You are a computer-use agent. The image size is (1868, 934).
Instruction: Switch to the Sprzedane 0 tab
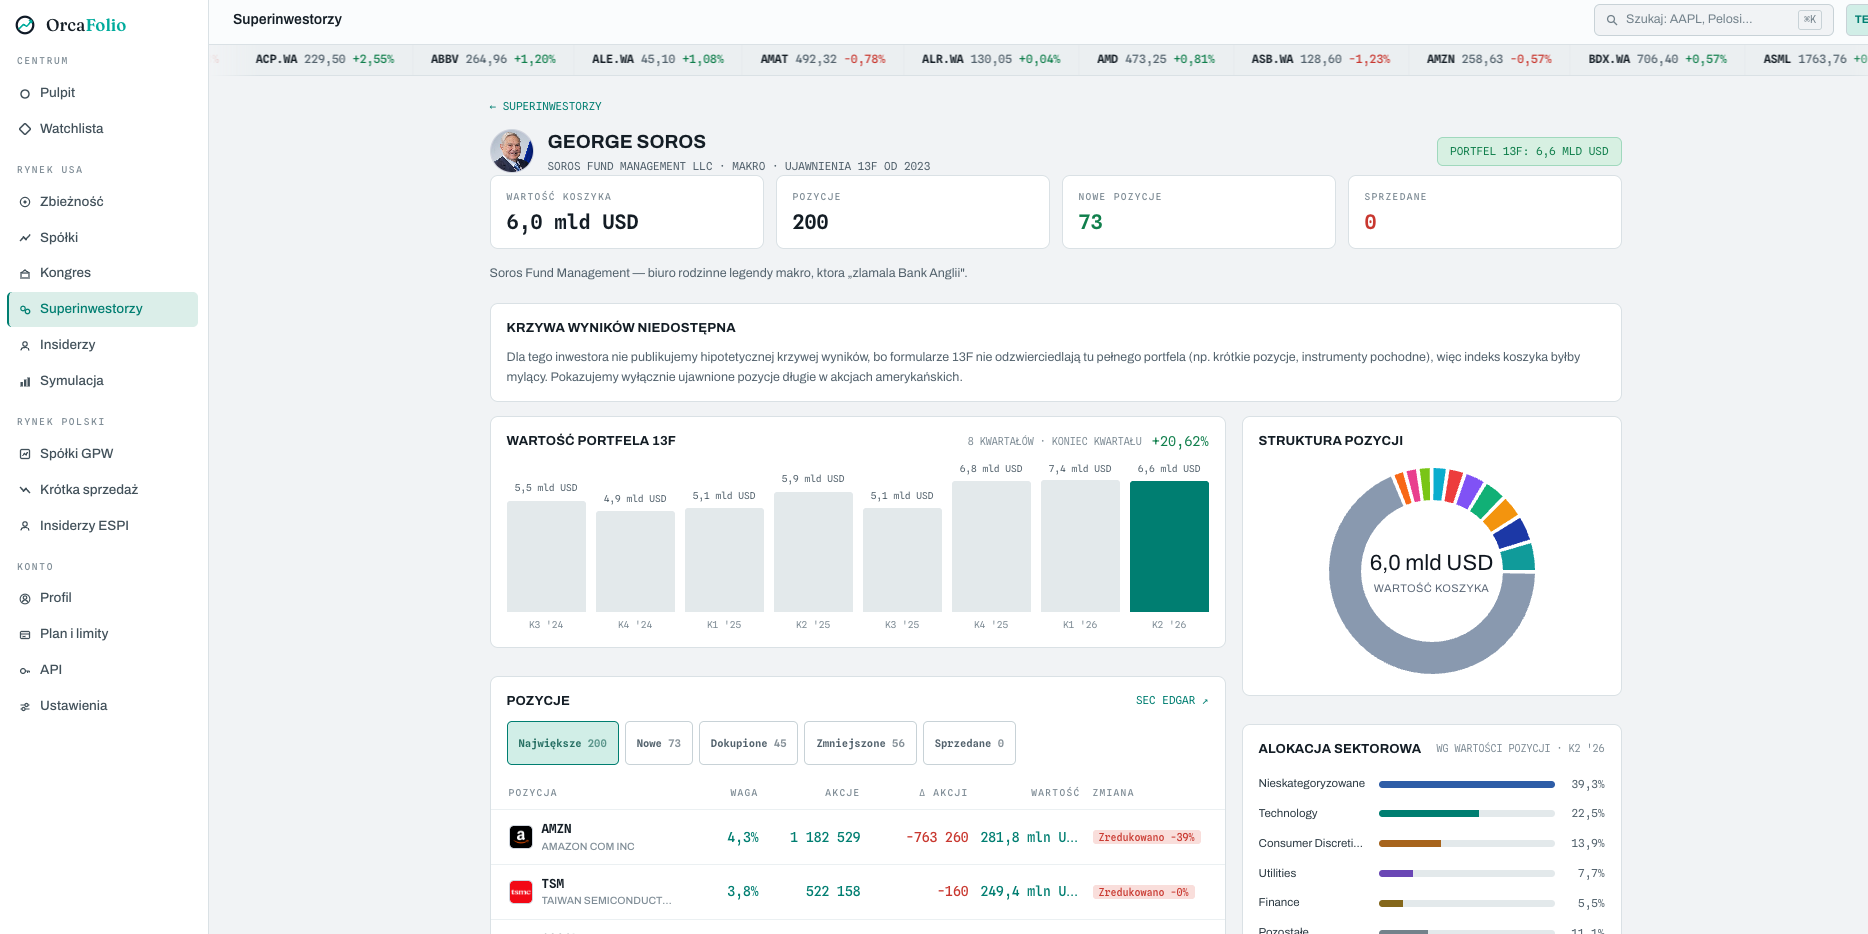[970, 743]
